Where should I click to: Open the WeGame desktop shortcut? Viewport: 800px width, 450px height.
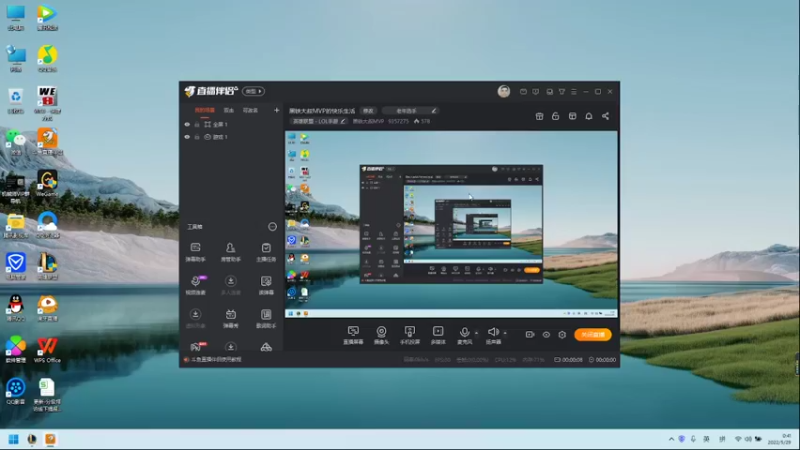tap(47, 184)
